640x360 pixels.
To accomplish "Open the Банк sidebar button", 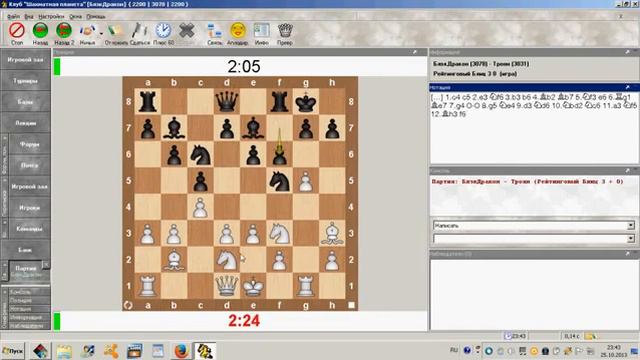I will (25, 250).
